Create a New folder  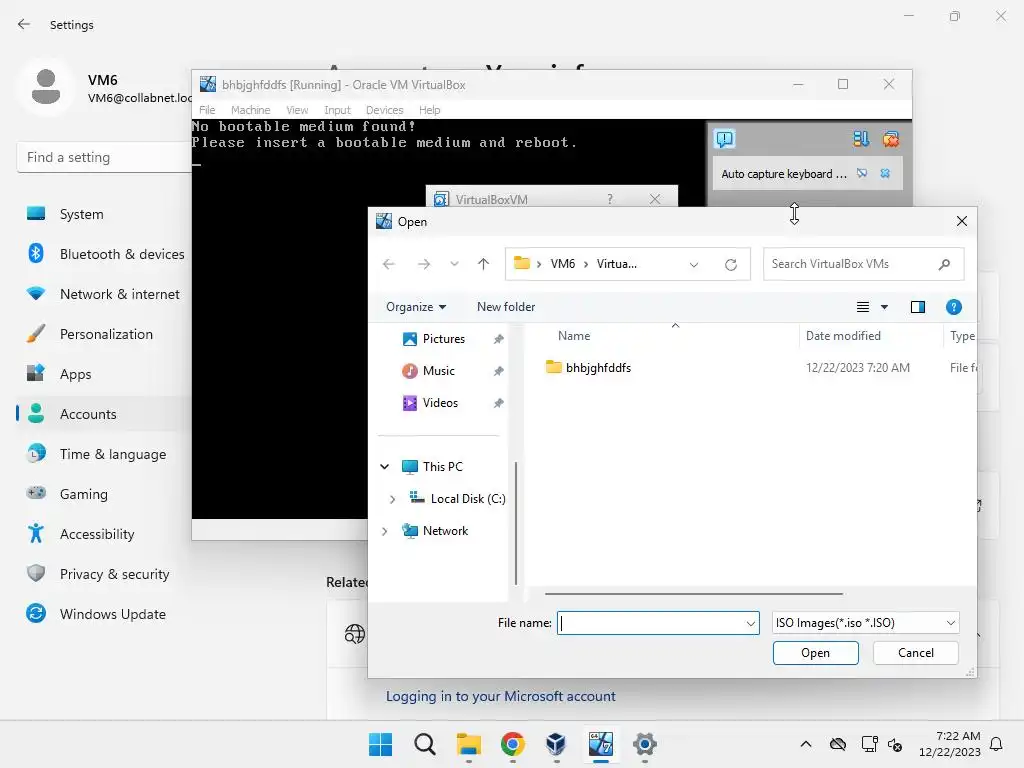505,307
